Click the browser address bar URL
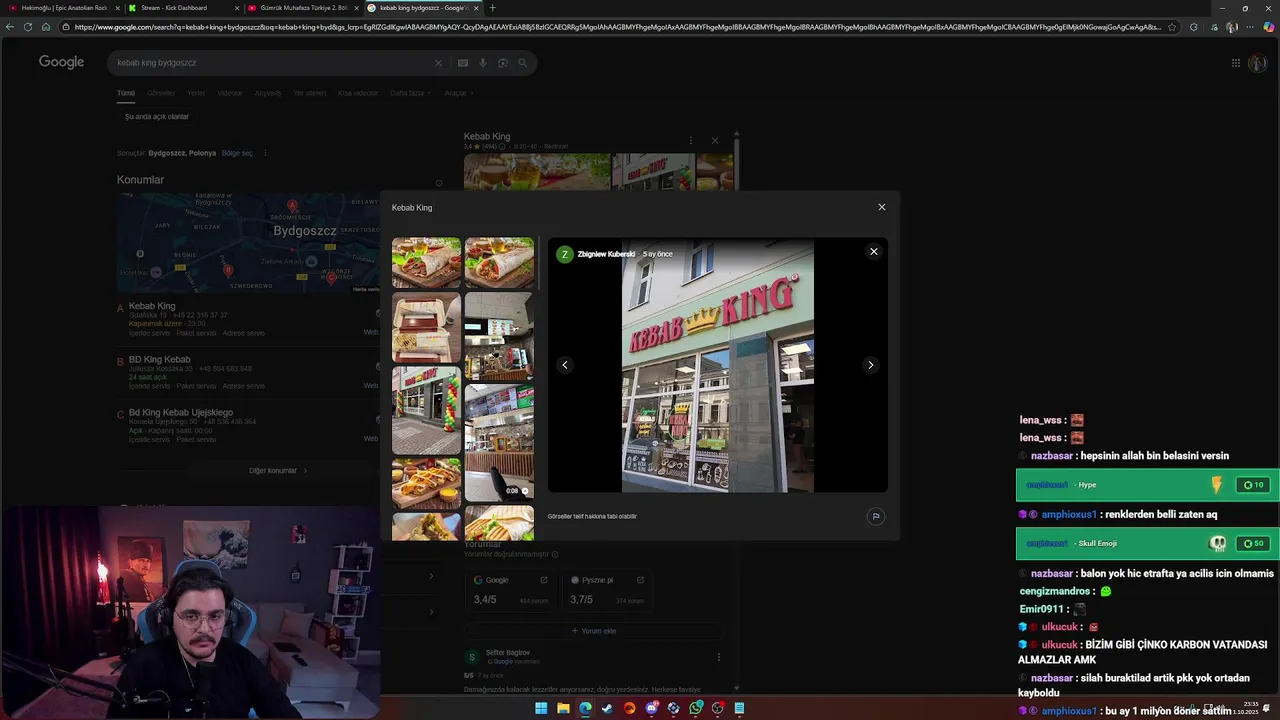 (x=617, y=27)
